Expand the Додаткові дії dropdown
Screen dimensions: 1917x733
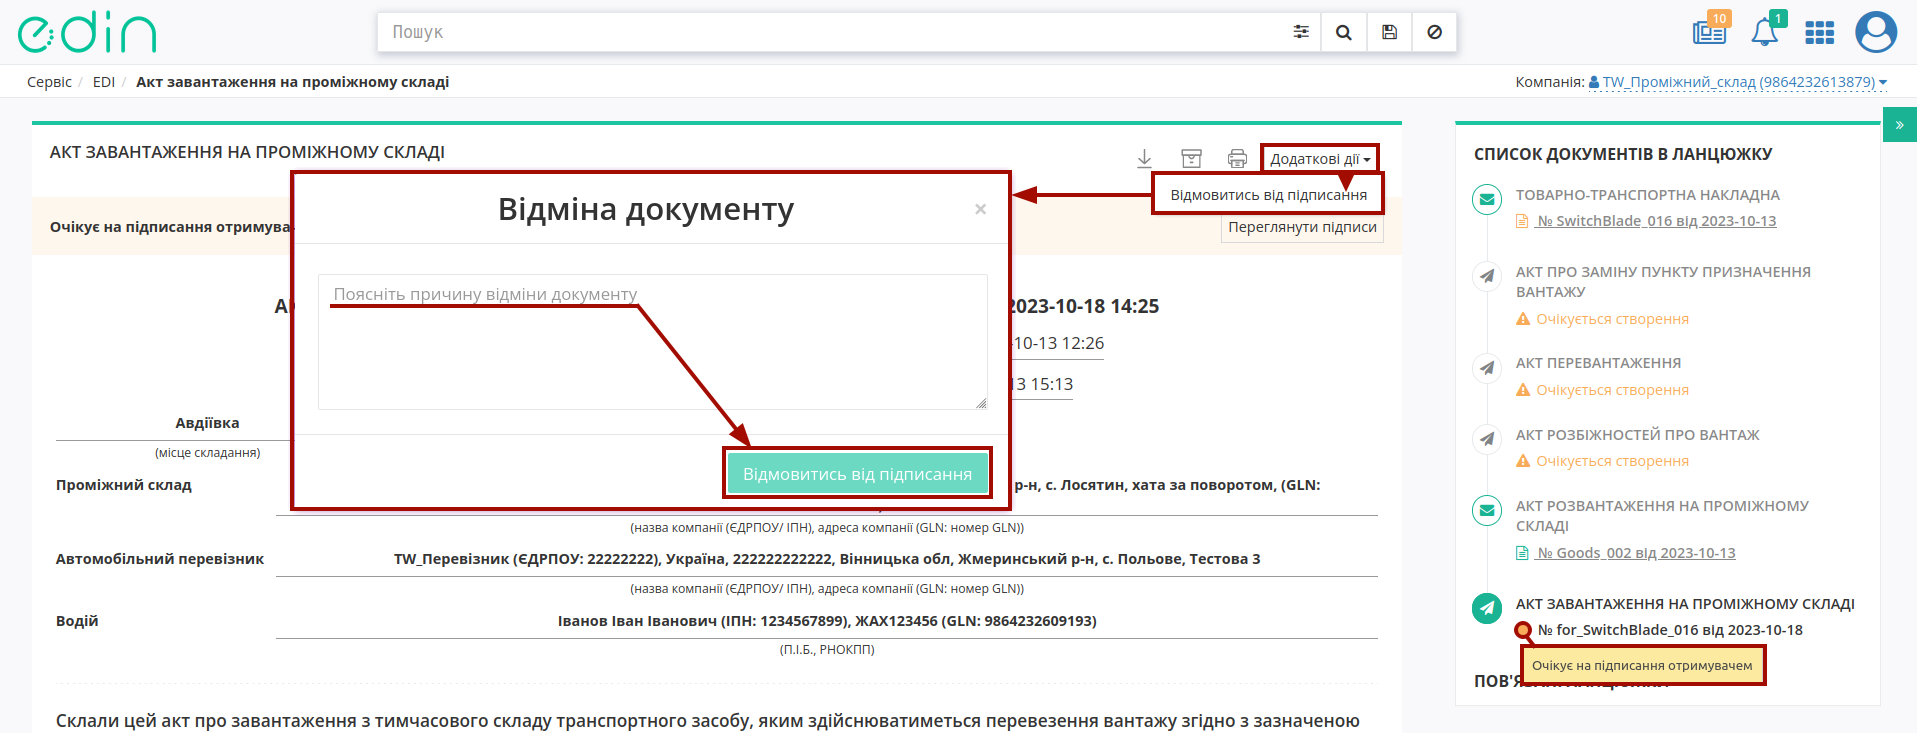[1320, 159]
